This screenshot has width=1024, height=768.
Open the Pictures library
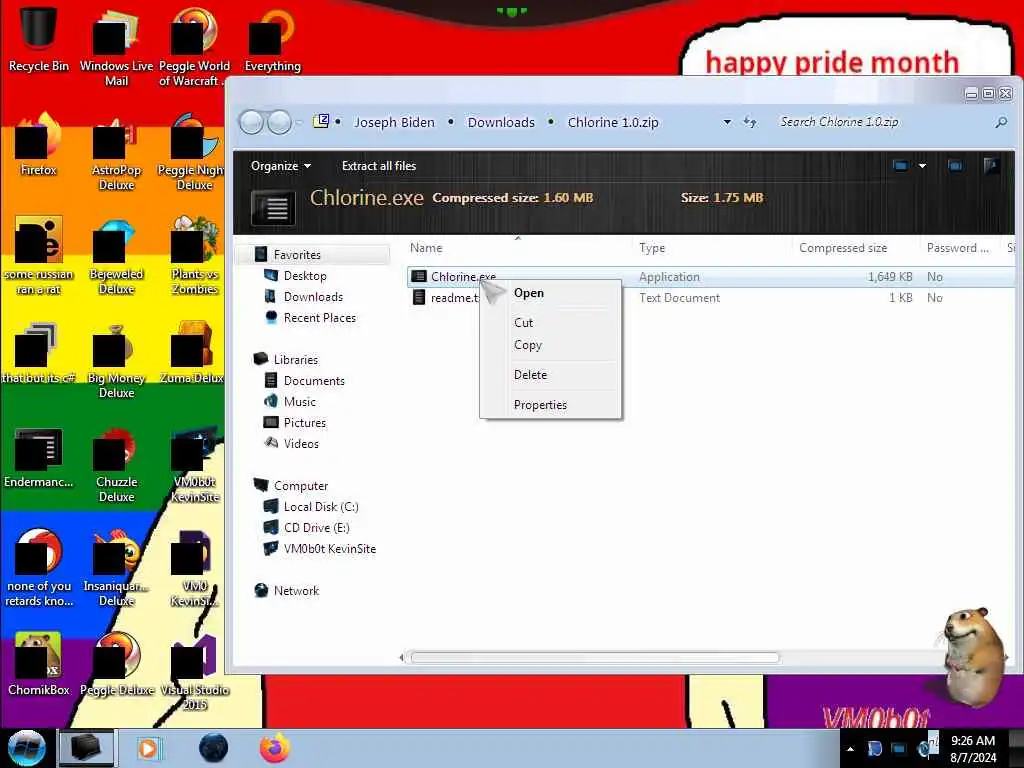(304, 423)
